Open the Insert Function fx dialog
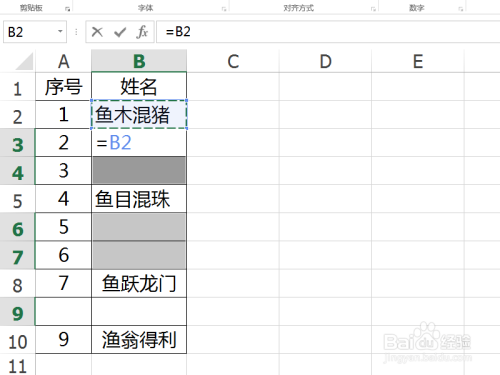This screenshot has width=500, height=375. pyautogui.click(x=142, y=32)
